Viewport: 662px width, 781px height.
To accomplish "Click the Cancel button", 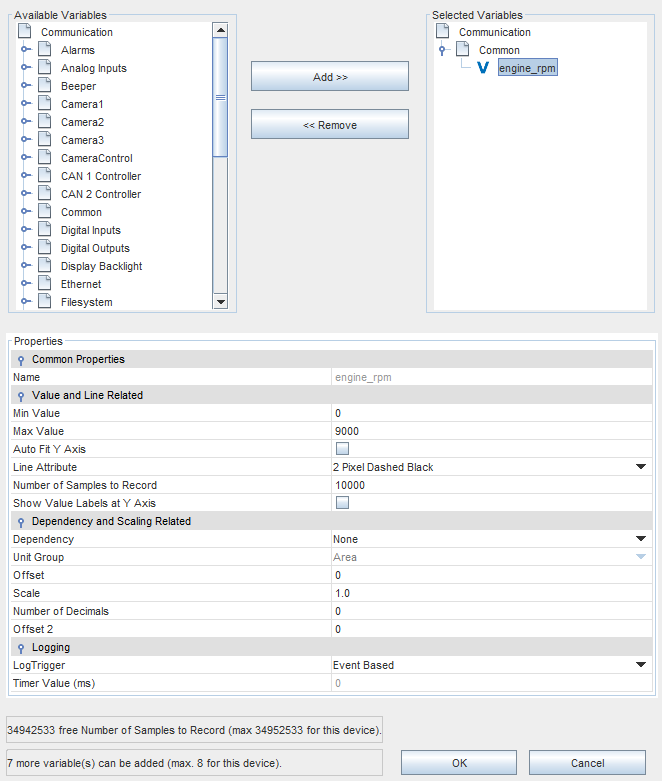I will point(587,763).
